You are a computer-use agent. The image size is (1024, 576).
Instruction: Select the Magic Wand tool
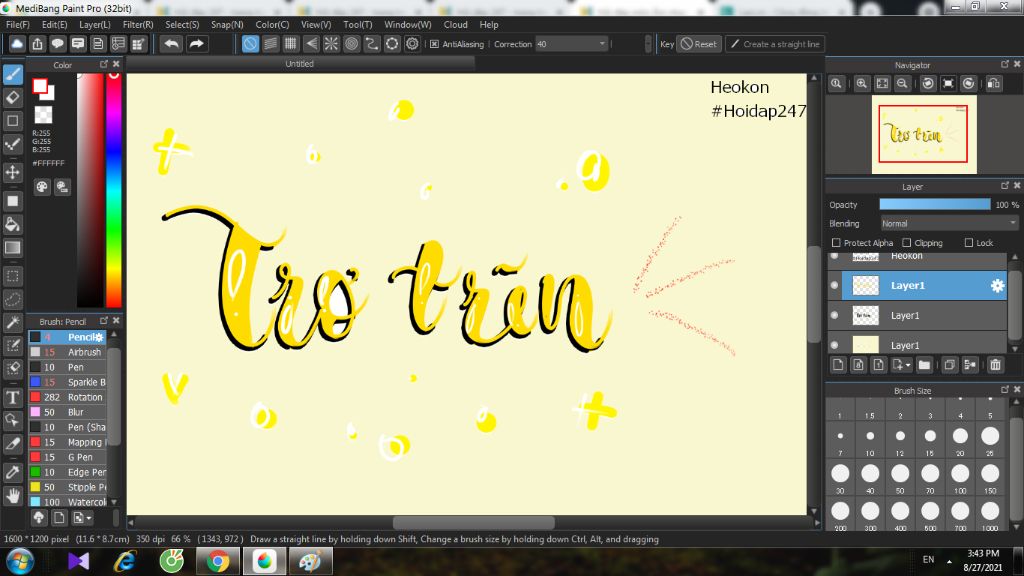[12, 323]
